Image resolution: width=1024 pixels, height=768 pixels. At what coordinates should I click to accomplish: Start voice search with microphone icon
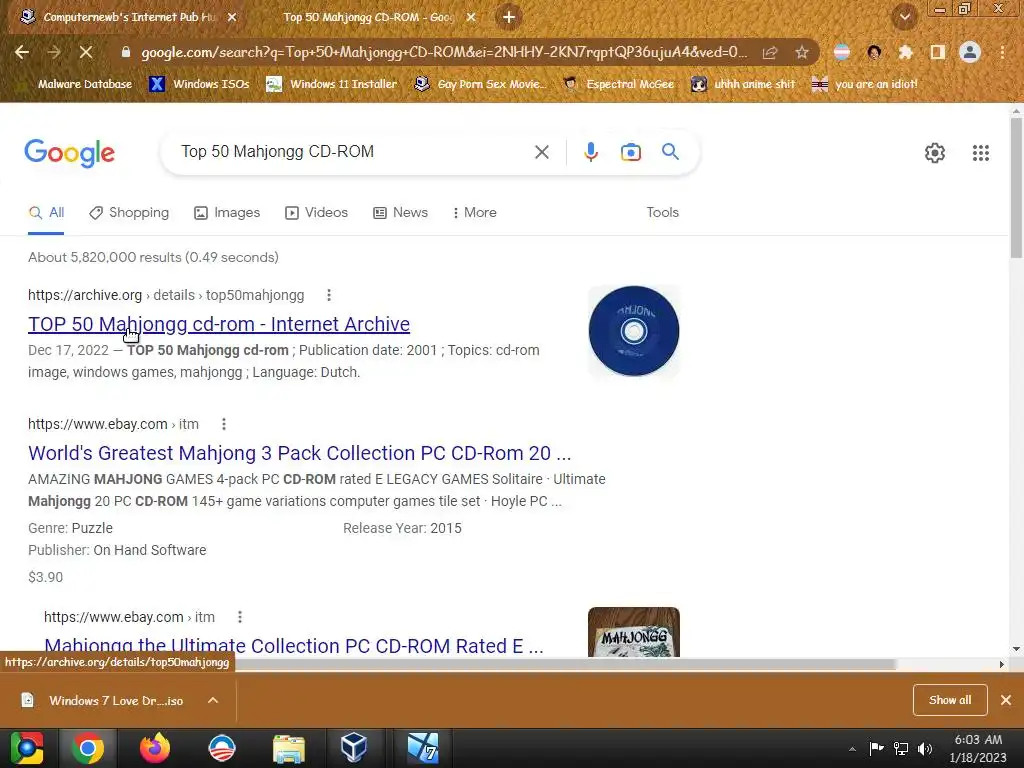click(590, 152)
